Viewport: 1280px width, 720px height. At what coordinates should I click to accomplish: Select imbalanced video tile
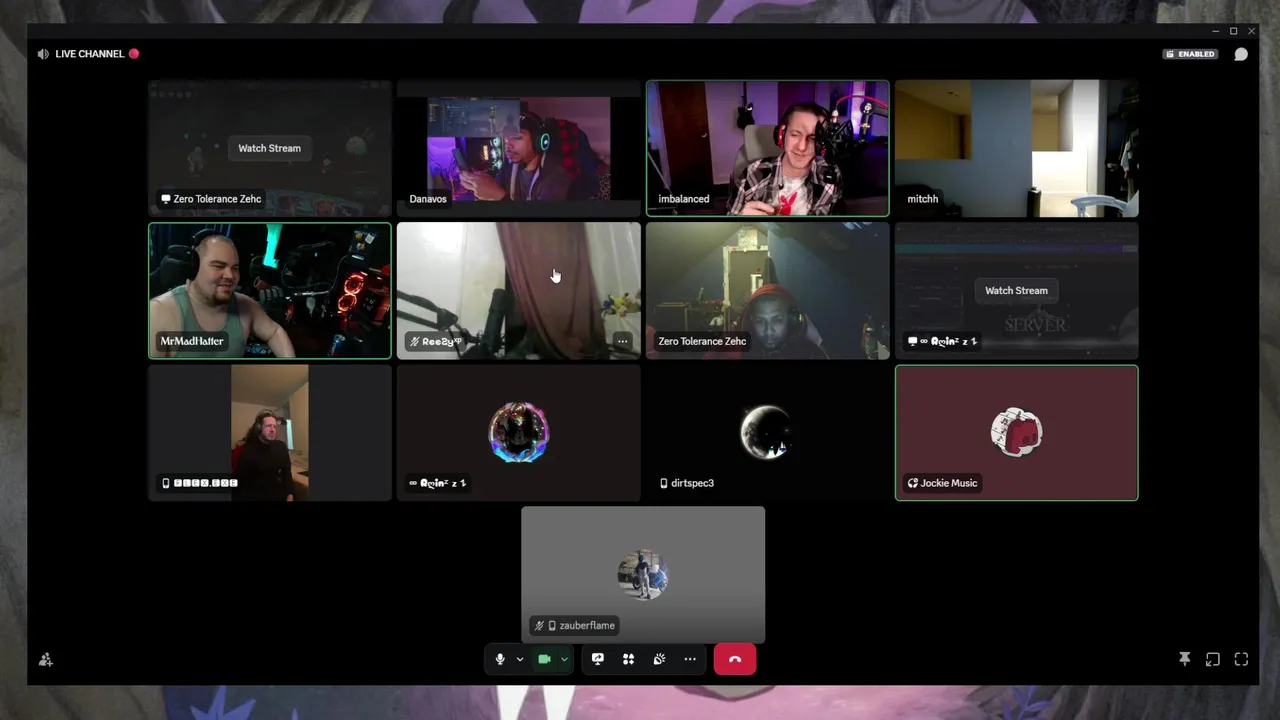point(767,148)
